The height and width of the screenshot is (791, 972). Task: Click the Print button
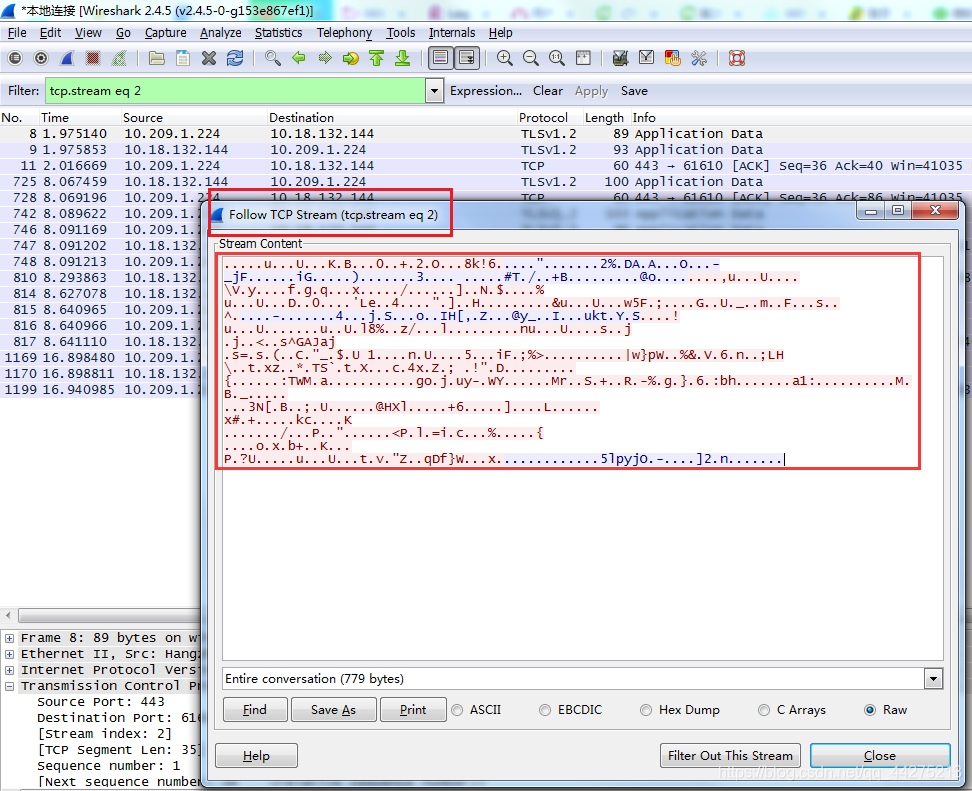click(413, 710)
